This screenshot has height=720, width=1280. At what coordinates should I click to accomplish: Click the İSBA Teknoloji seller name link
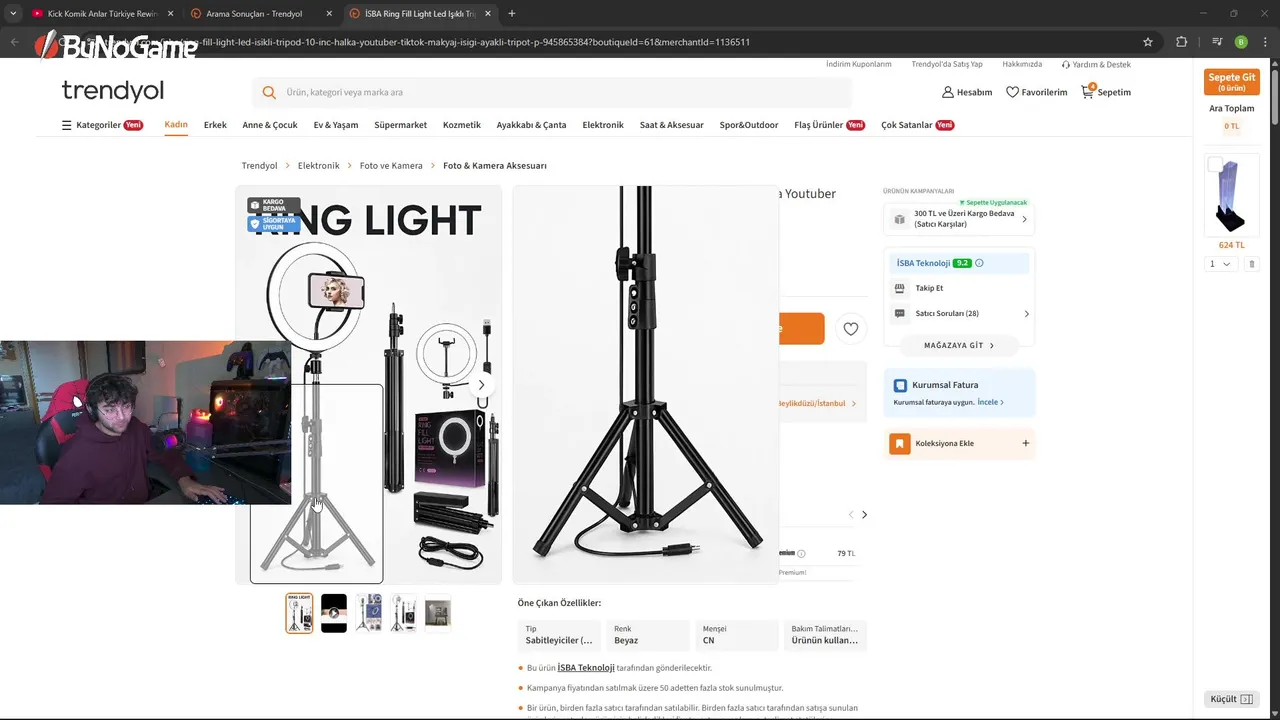pyautogui.click(x=923, y=263)
